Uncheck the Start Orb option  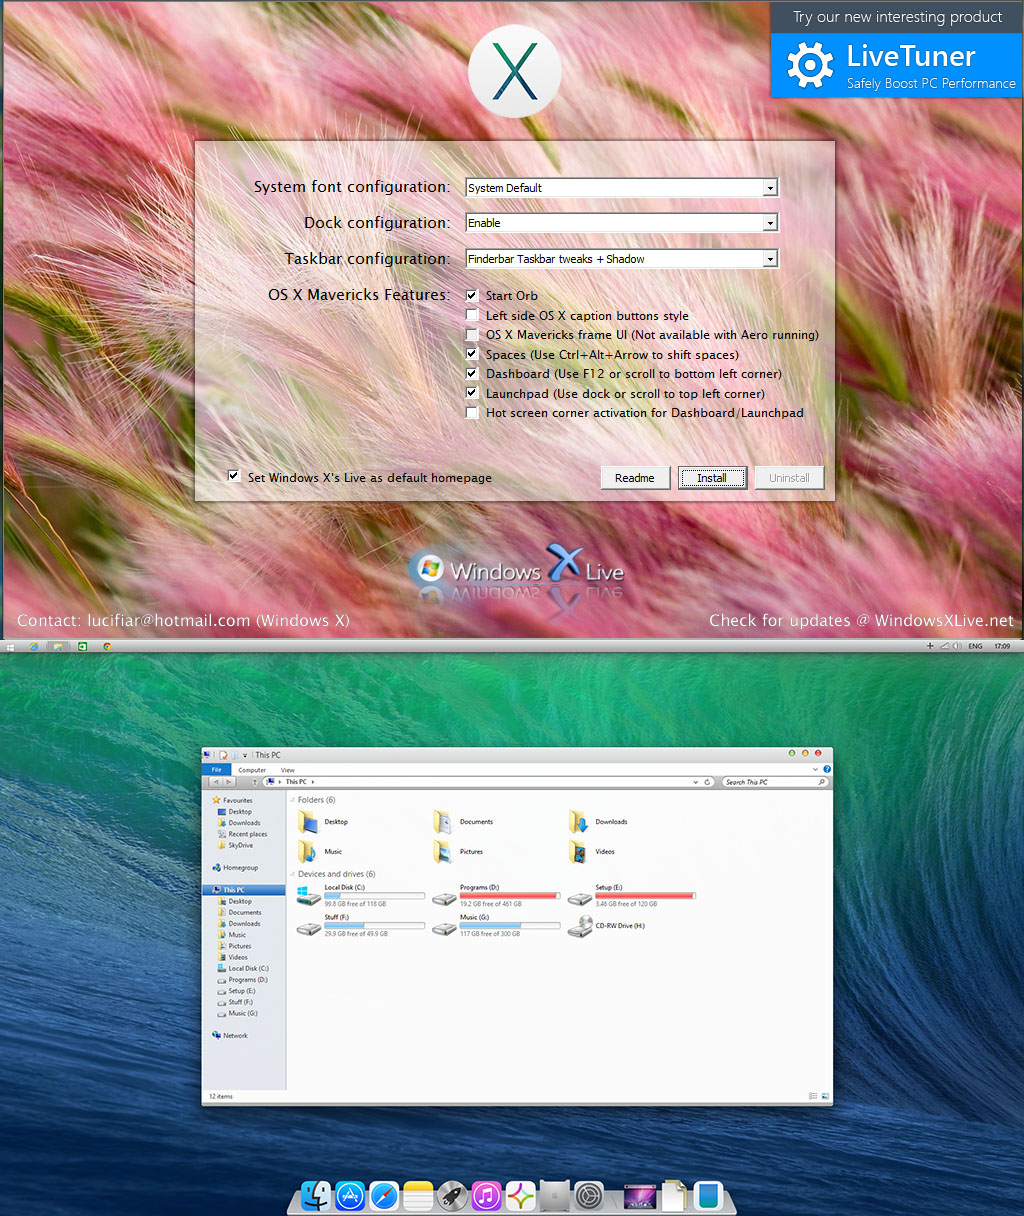471,295
